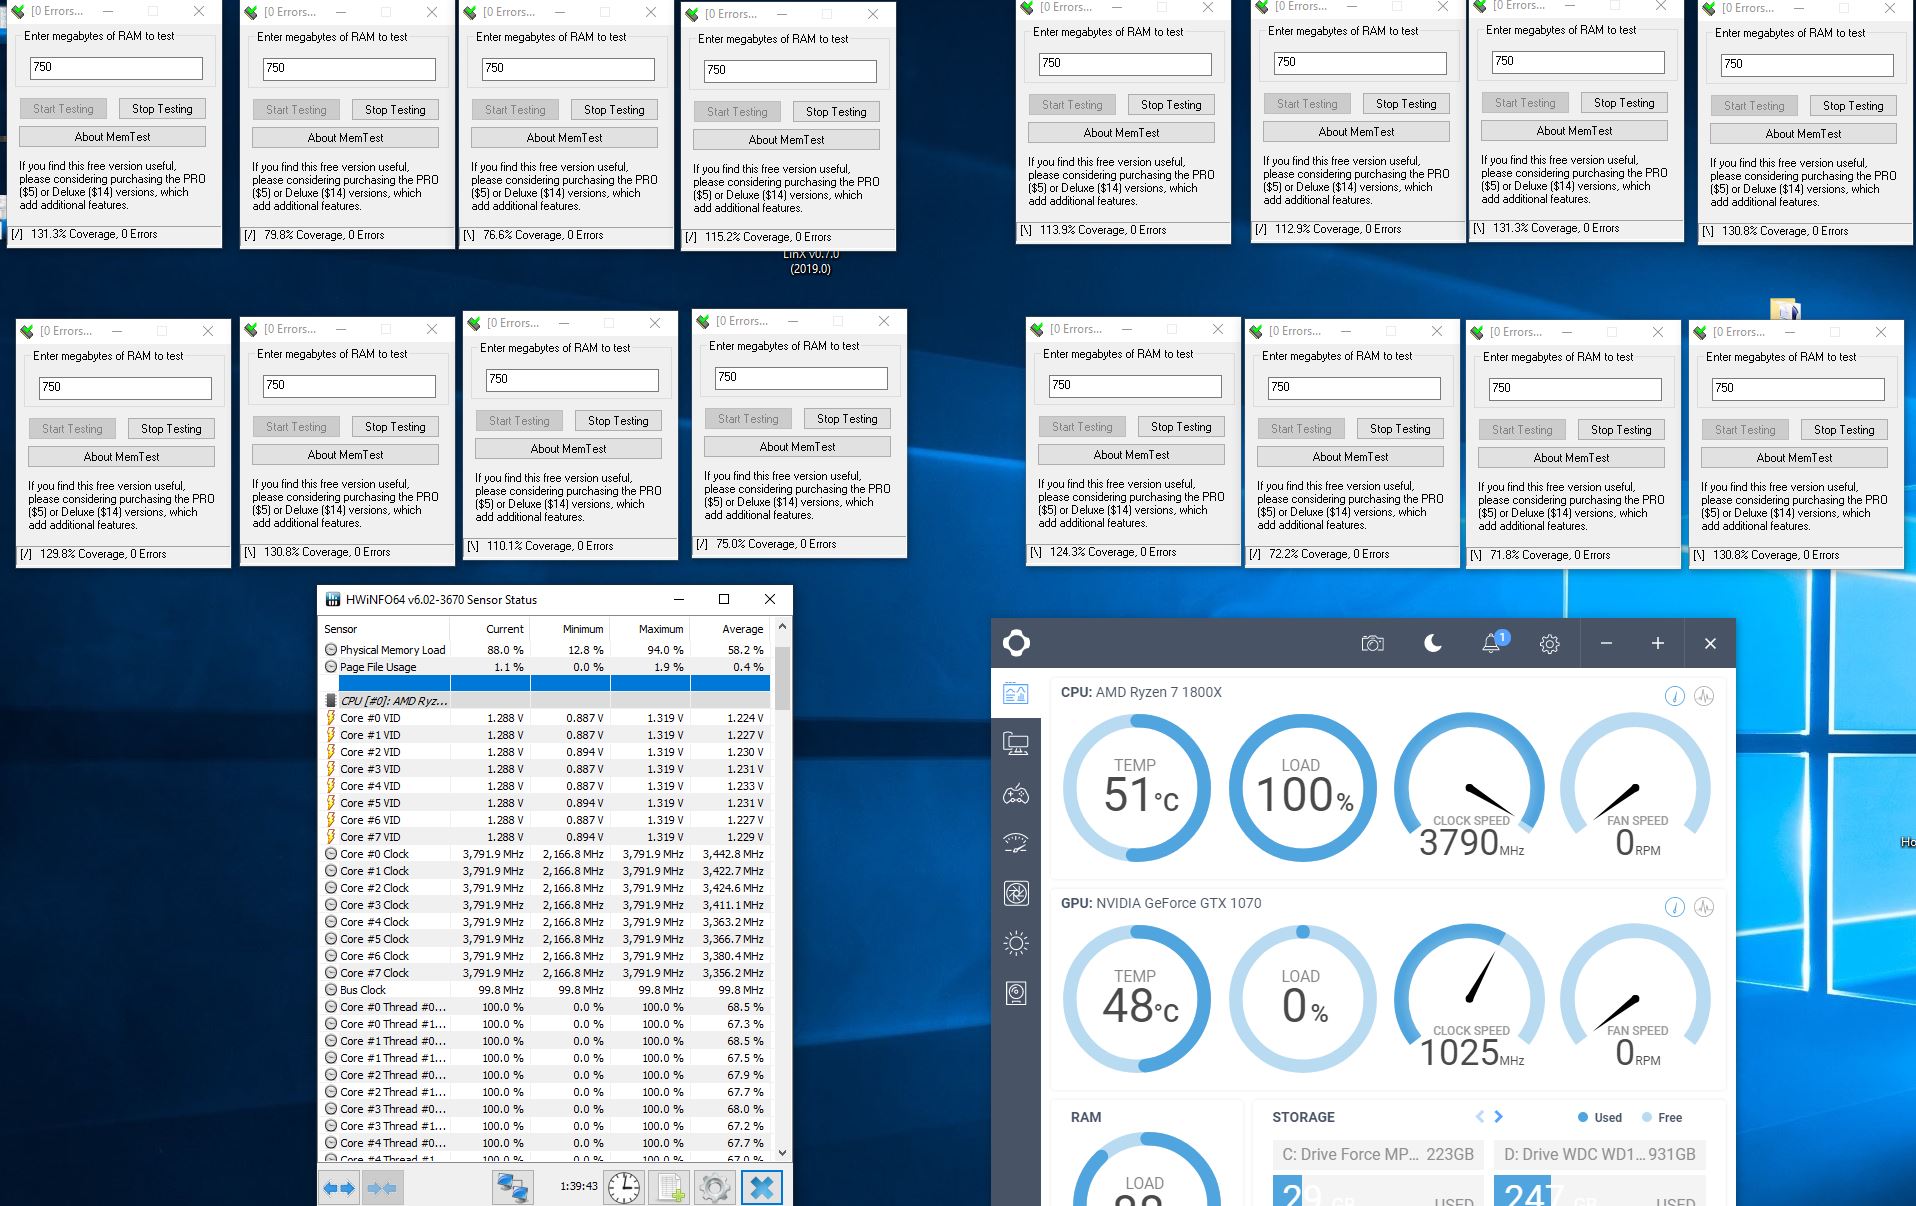This screenshot has height=1206, width=1916.
Task: Open About MemTest in 129.8% coverage window
Action: [121, 457]
